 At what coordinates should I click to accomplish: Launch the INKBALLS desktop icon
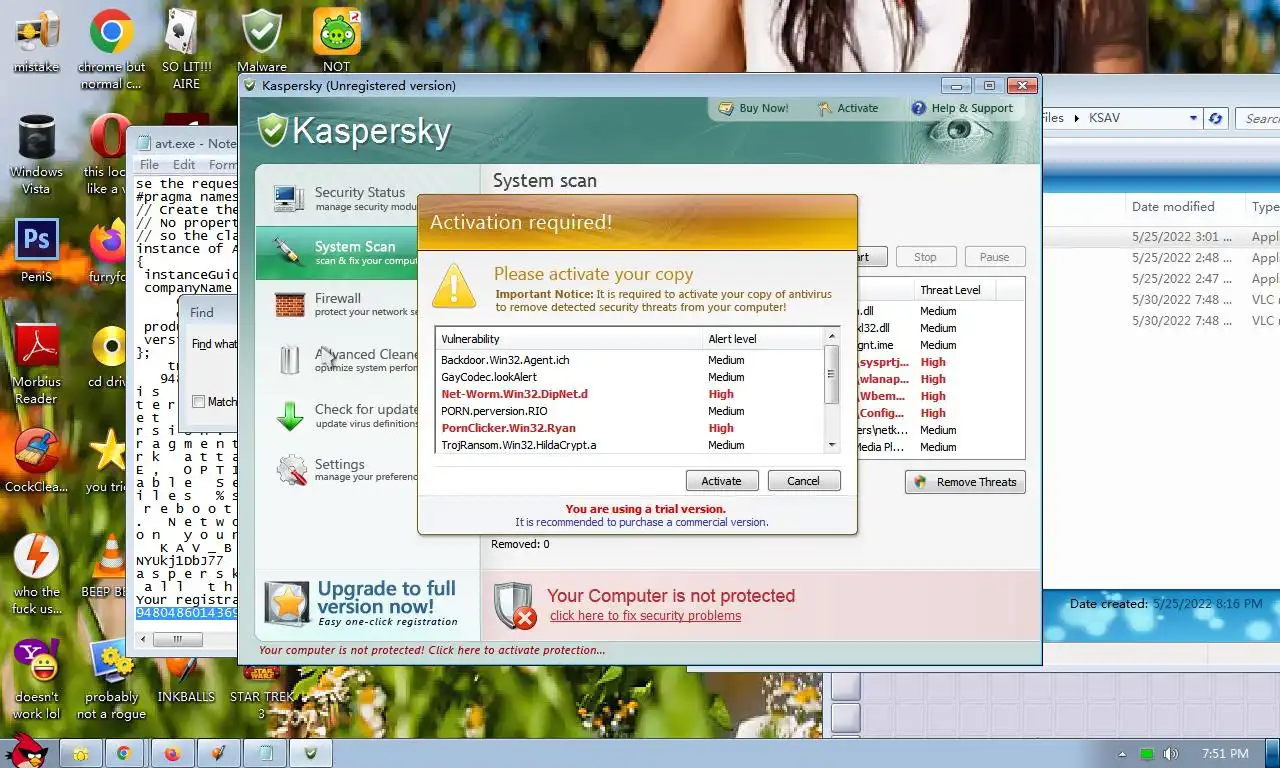click(185, 672)
